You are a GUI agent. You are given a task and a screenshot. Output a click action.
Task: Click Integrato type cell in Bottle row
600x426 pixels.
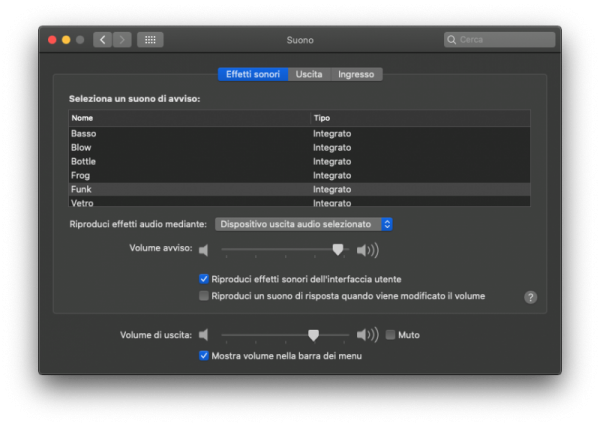pos(332,162)
